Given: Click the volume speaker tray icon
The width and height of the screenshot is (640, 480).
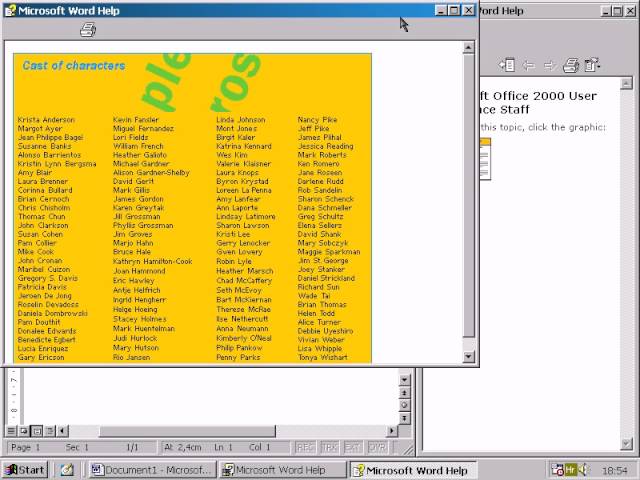Looking at the screenshot, I should click(582, 470).
